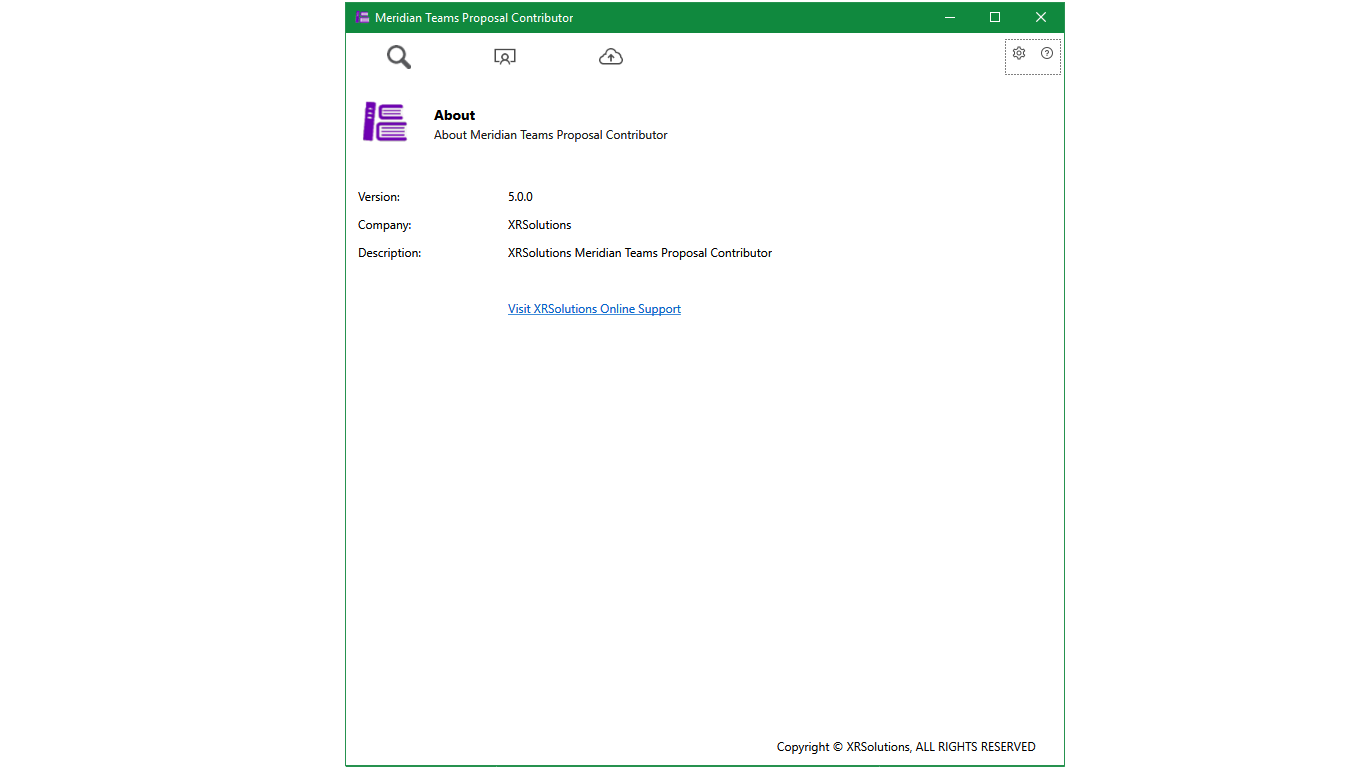
Task: Close the Proposal Contributor window
Action: tap(1041, 17)
